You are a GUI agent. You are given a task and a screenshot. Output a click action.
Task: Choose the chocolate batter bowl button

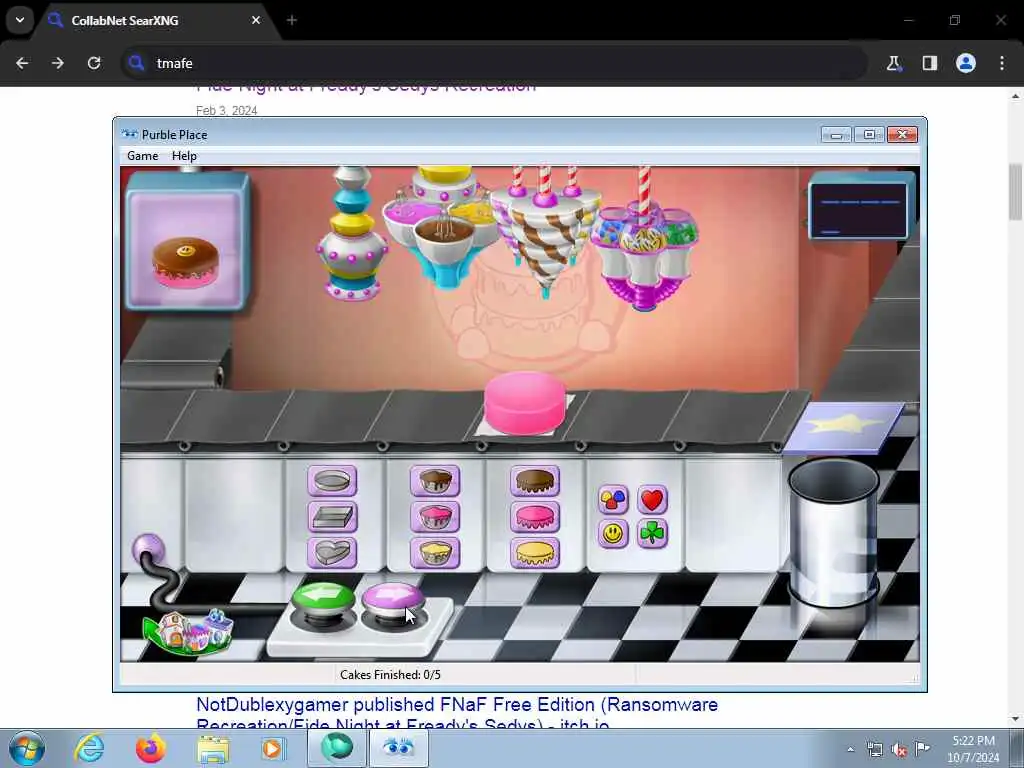pos(435,481)
